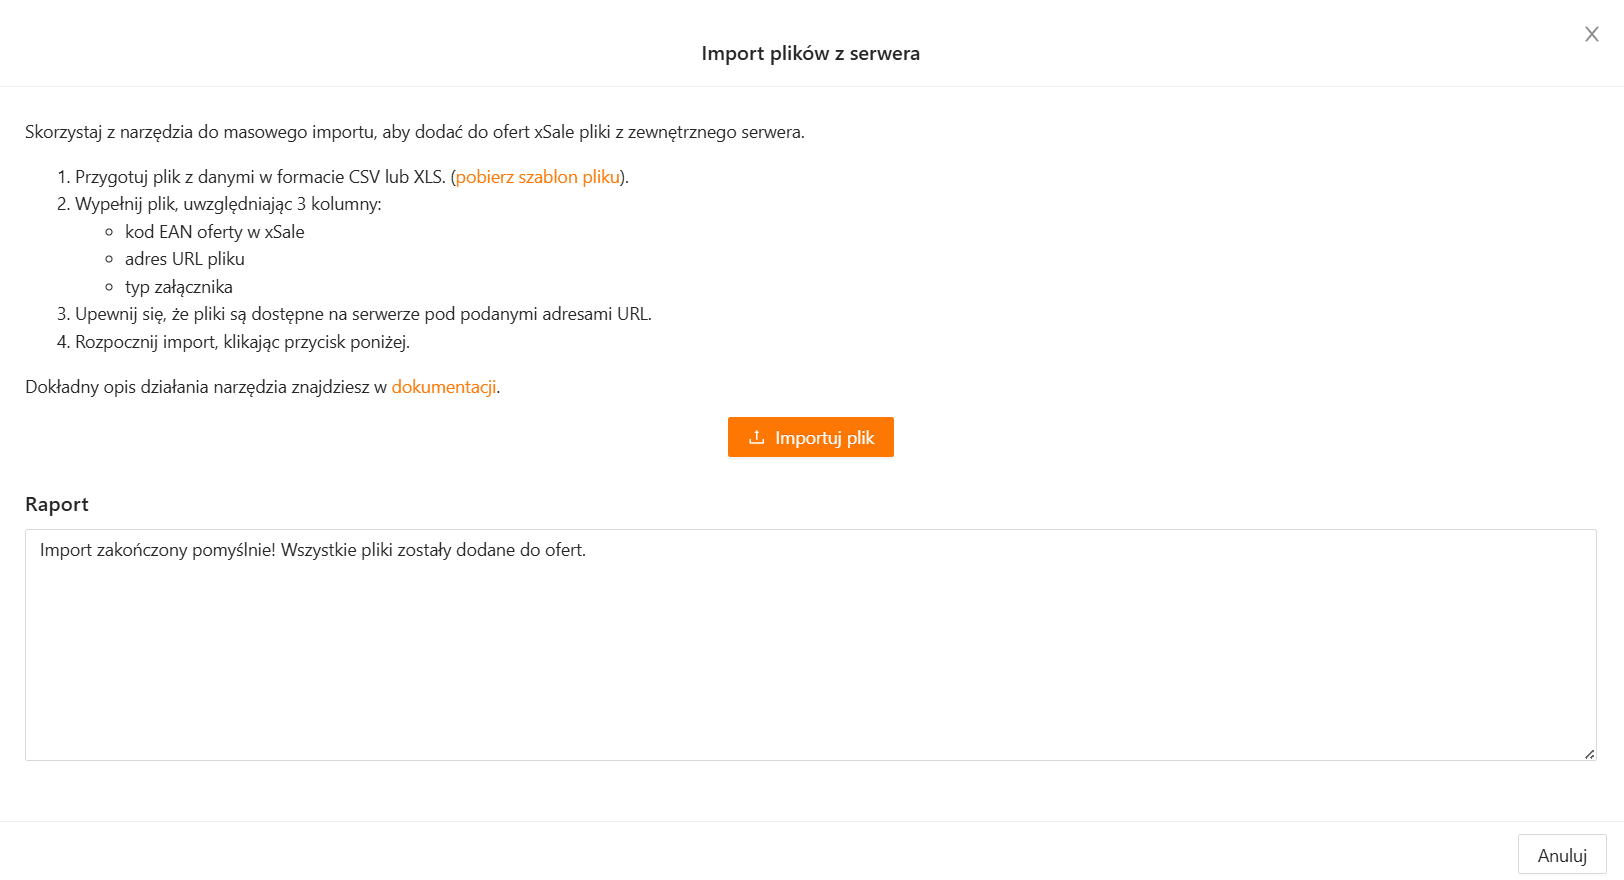Click an empty area of the Raport text area
Viewport: 1624px width, 880px height.
[810, 660]
